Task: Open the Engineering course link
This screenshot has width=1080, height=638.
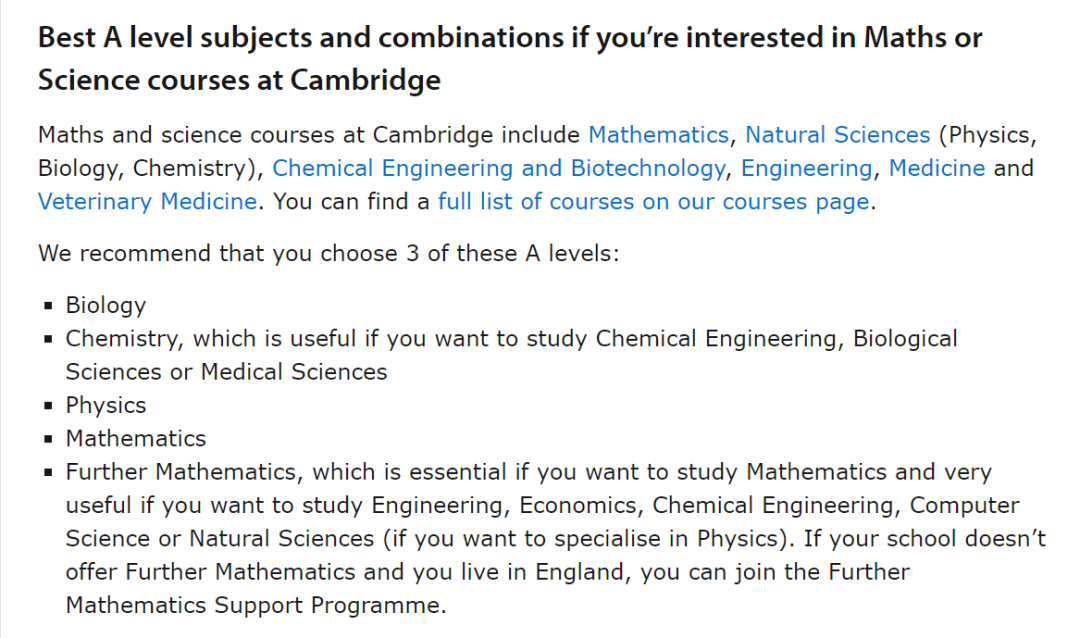Action: point(807,168)
